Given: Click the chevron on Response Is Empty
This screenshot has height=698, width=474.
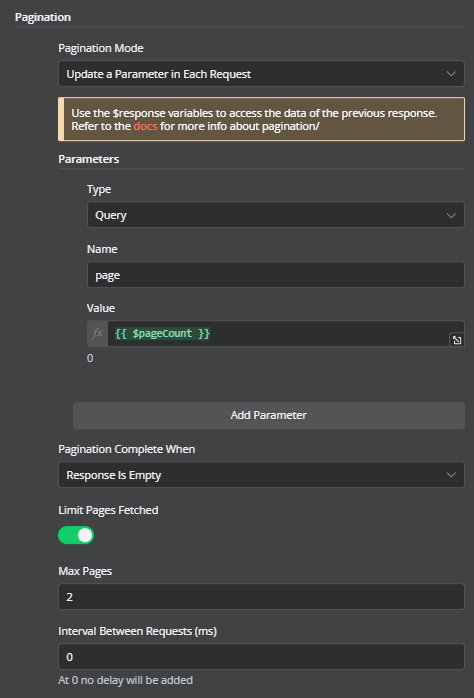Looking at the screenshot, I should pos(451,475).
